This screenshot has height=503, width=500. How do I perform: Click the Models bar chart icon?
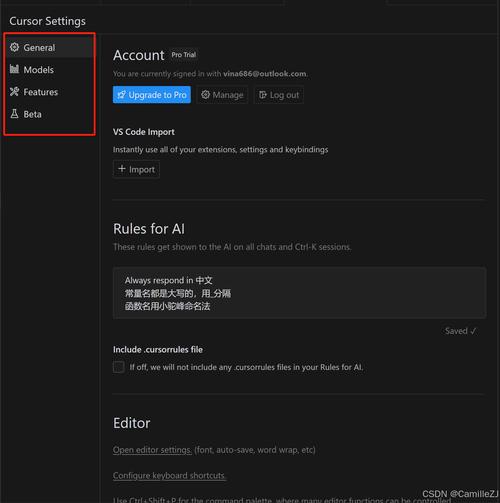14,69
